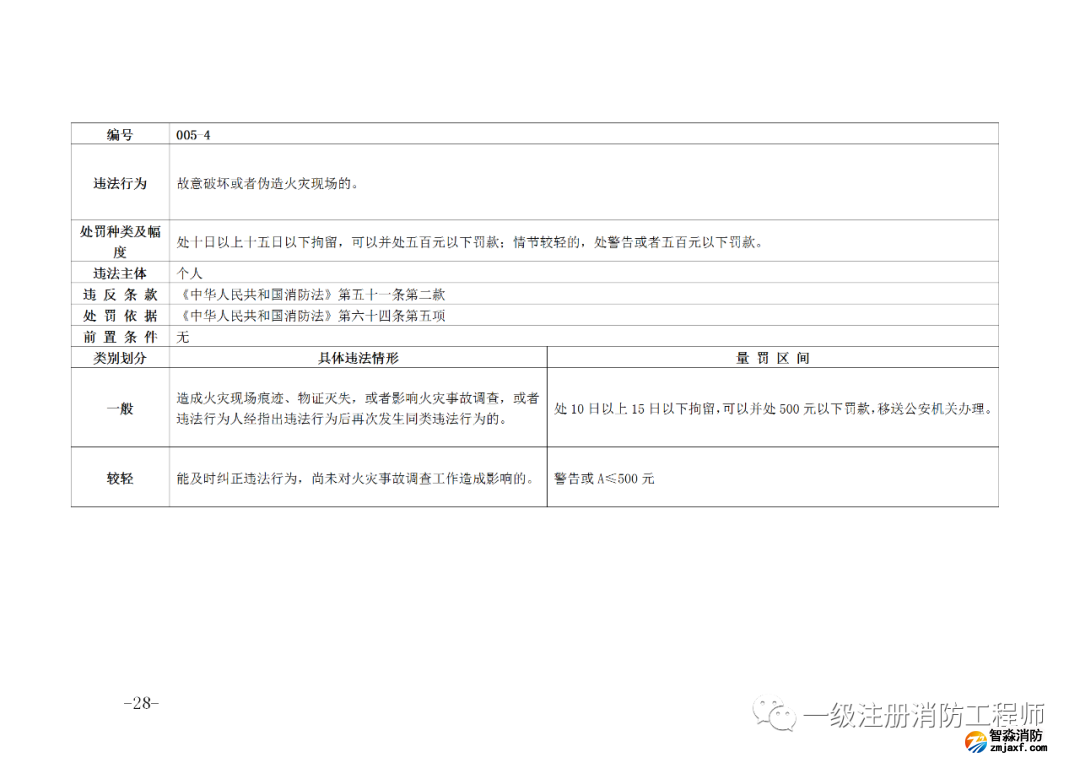
Task: Click the 违法行为 row label
Action: click(x=120, y=183)
